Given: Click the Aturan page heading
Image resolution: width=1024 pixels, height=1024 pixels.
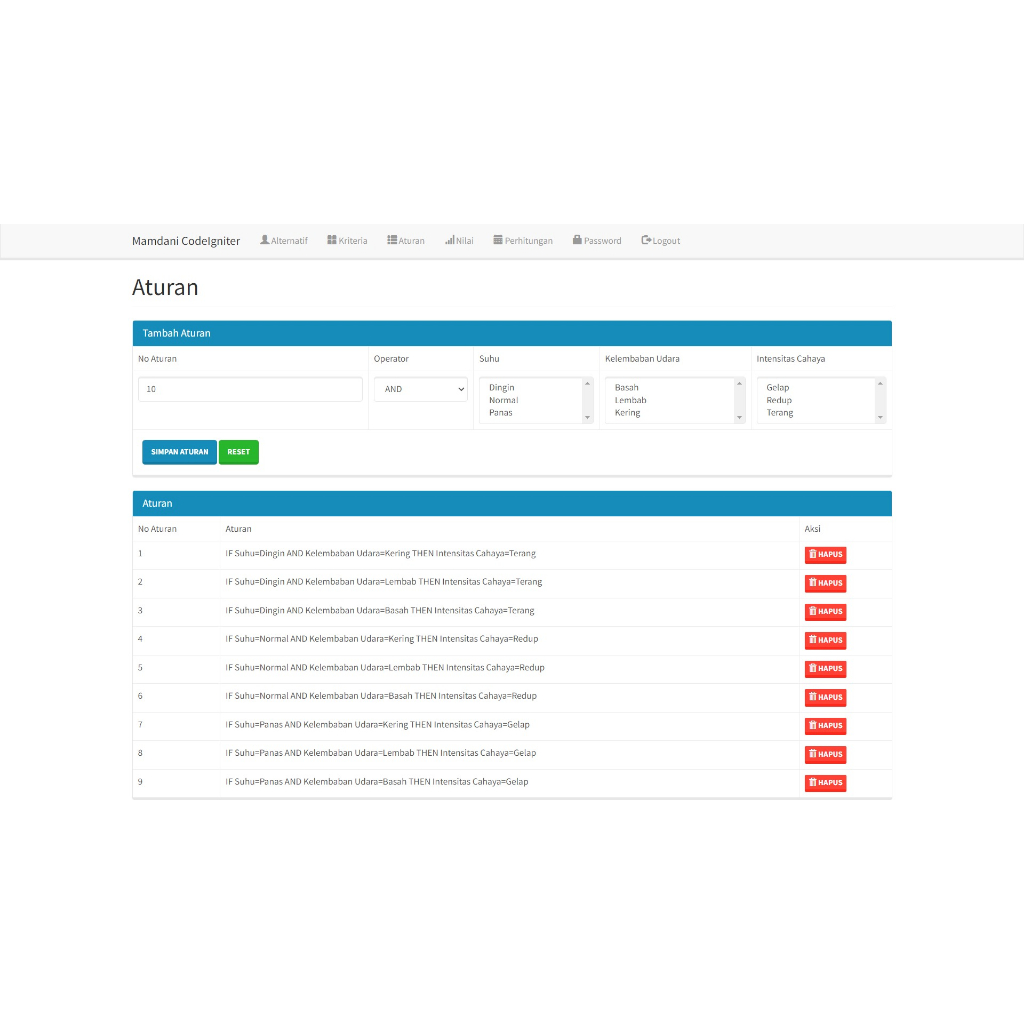Looking at the screenshot, I should (165, 287).
